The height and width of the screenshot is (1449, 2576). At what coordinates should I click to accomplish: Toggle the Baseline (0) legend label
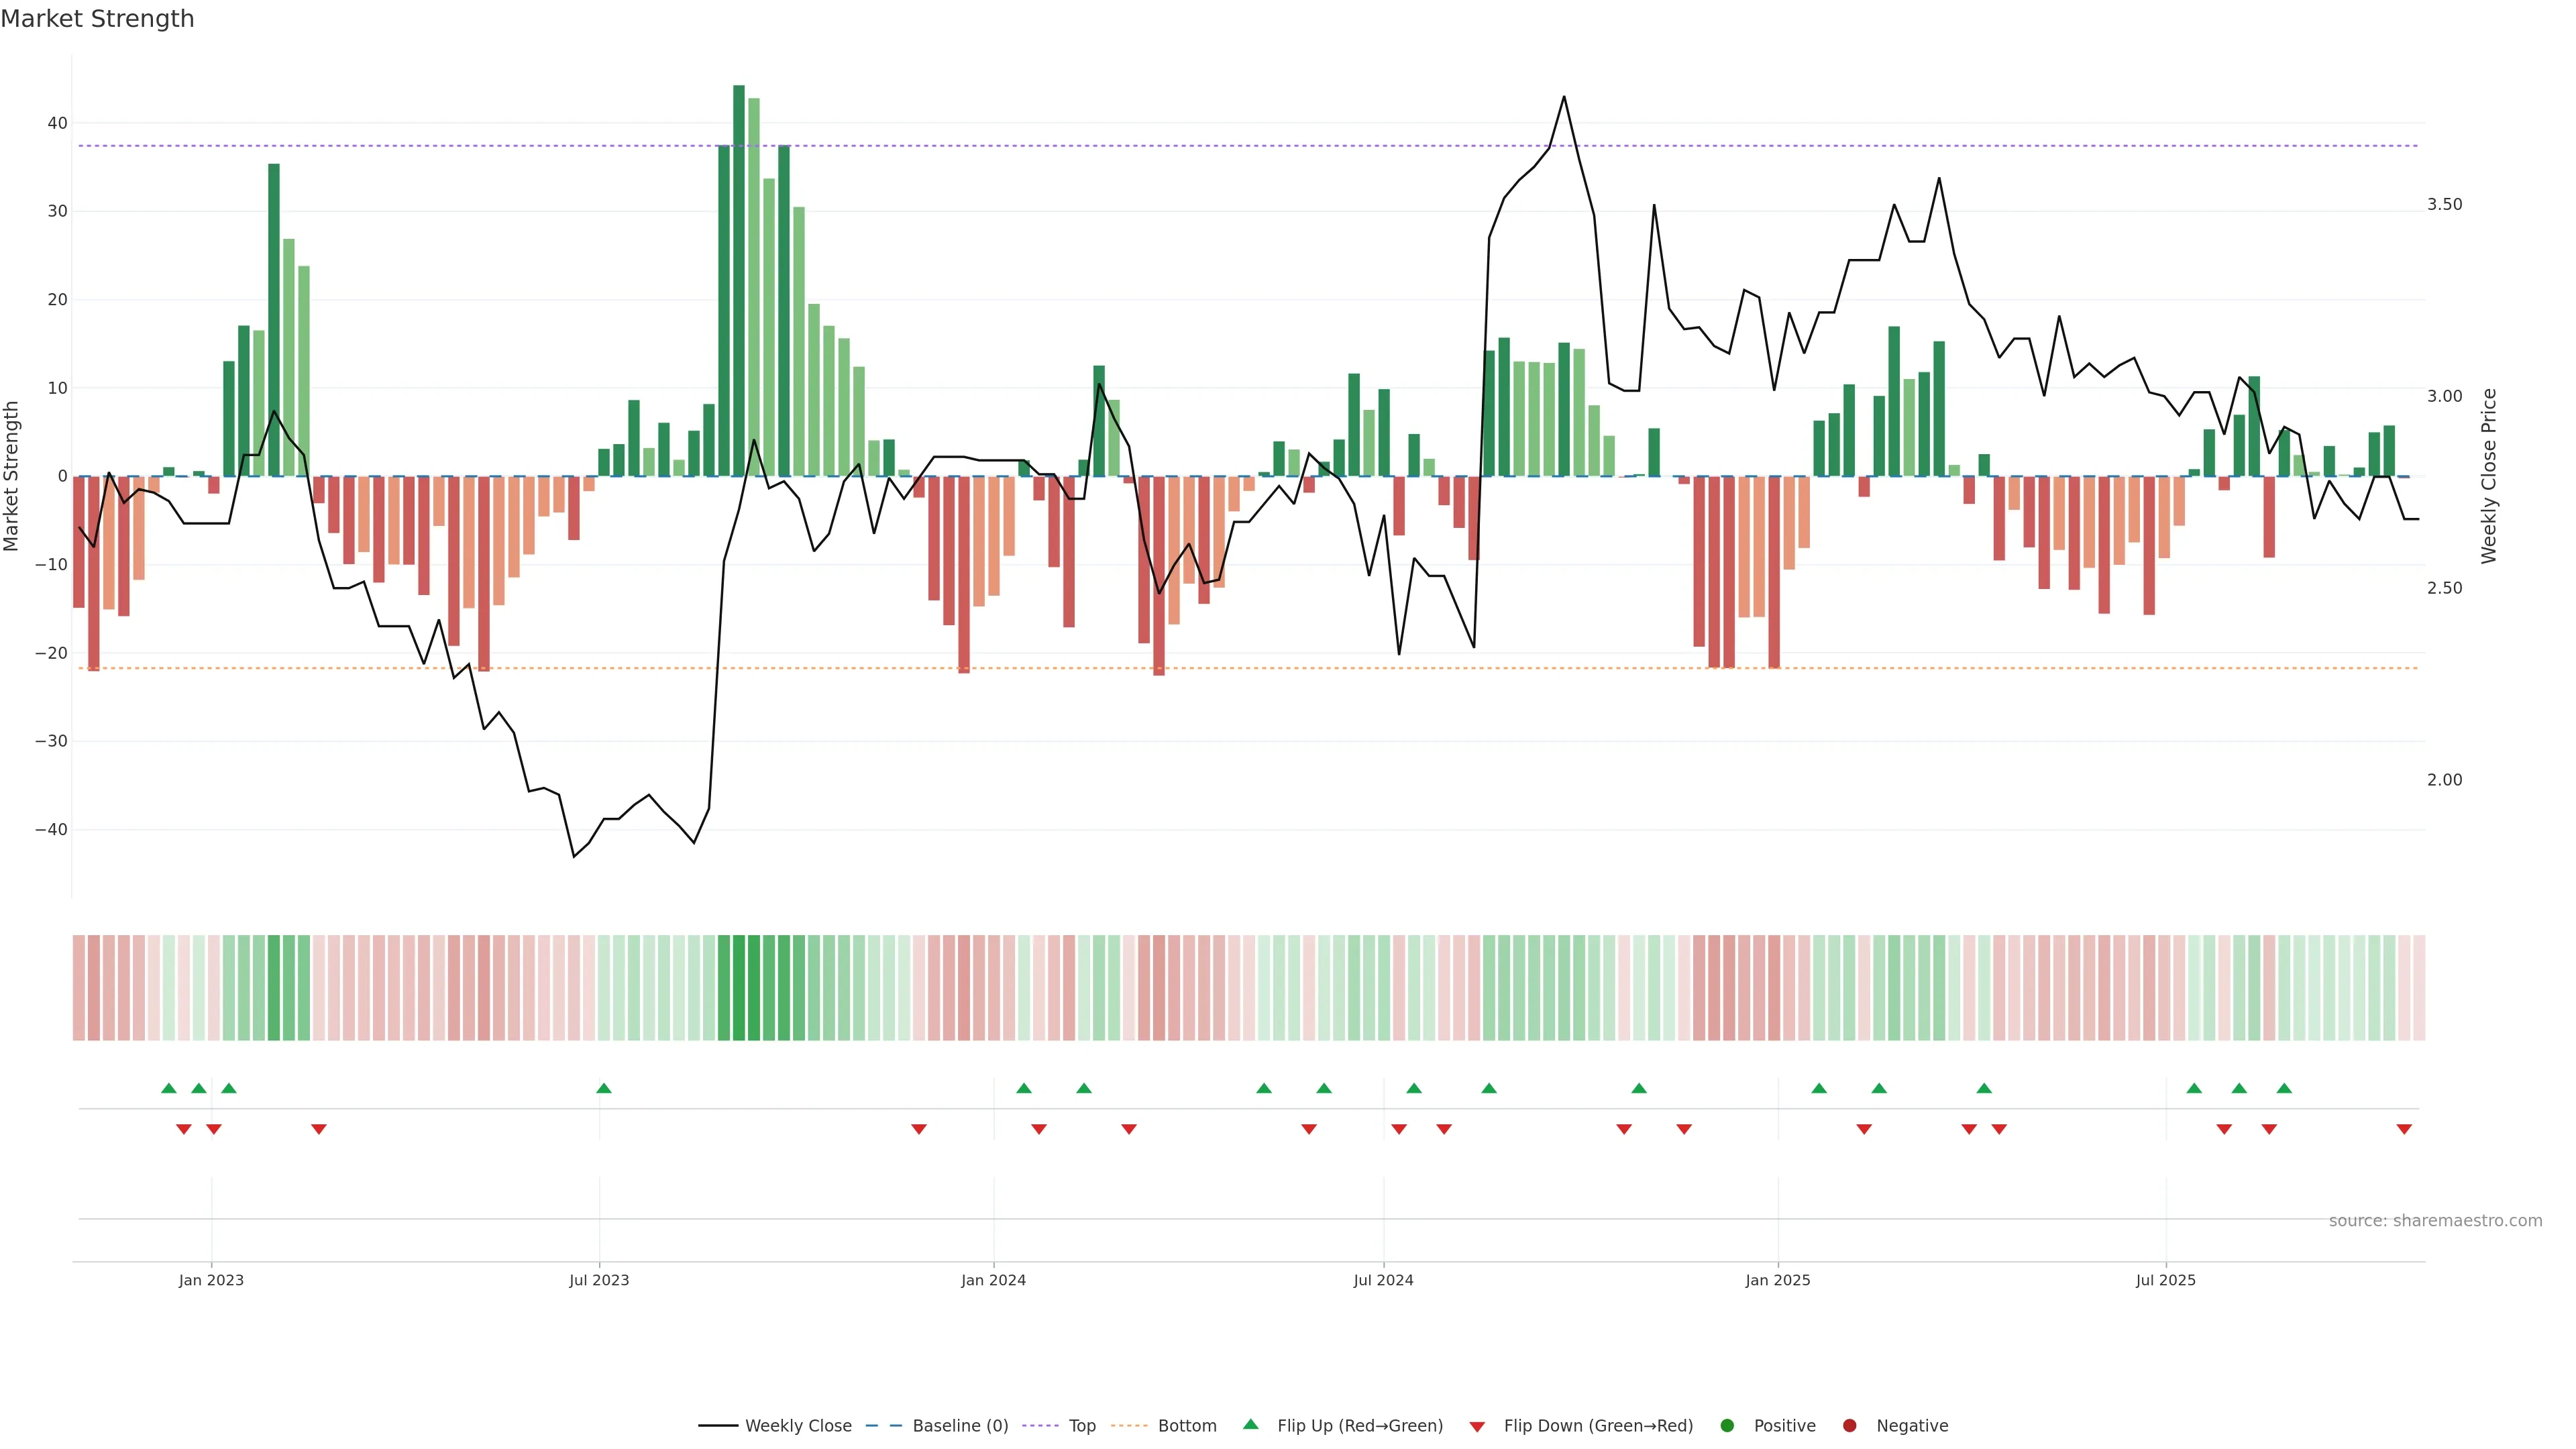[960, 1425]
